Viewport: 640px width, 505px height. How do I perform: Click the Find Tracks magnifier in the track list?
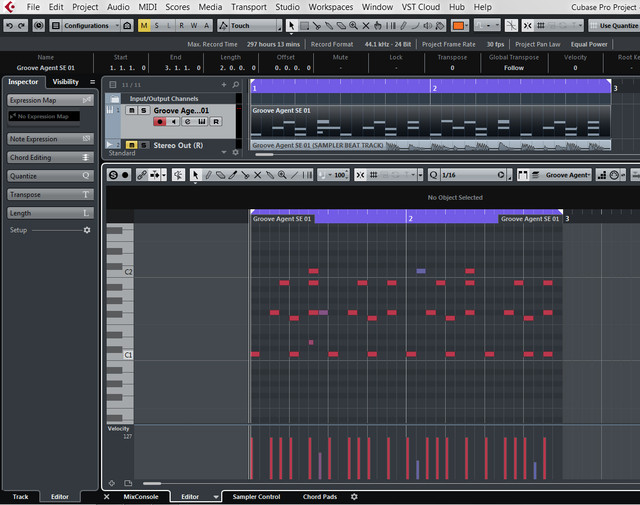(236, 85)
